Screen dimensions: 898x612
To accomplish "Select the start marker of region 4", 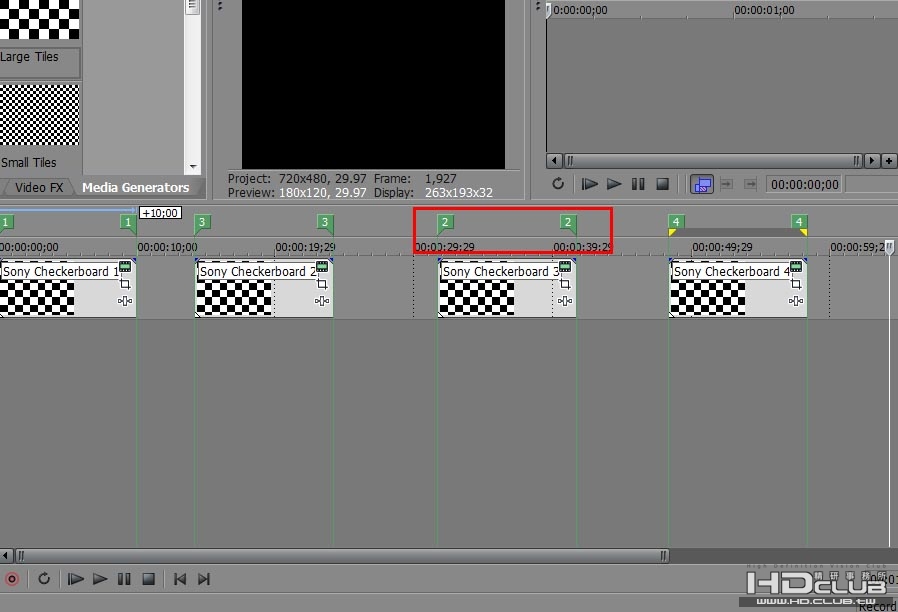I will pyautogui.click(x=676, y=222).
